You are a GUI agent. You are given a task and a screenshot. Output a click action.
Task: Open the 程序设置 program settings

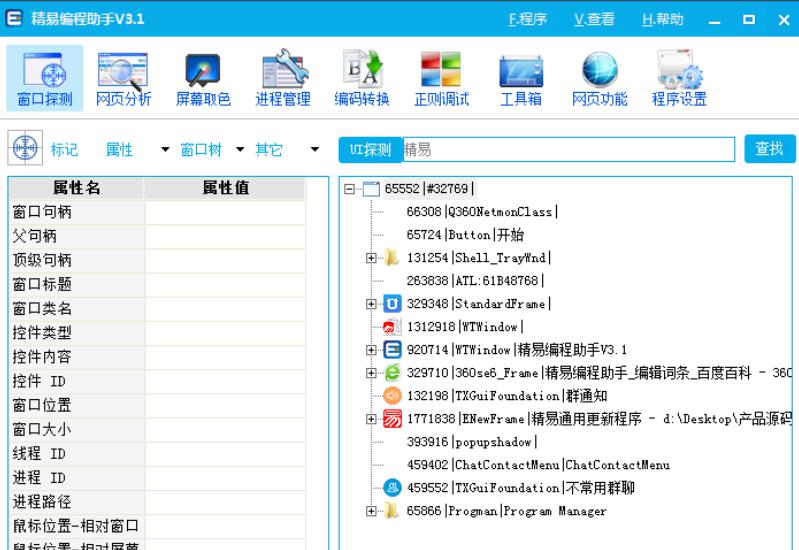click(679, 78)
